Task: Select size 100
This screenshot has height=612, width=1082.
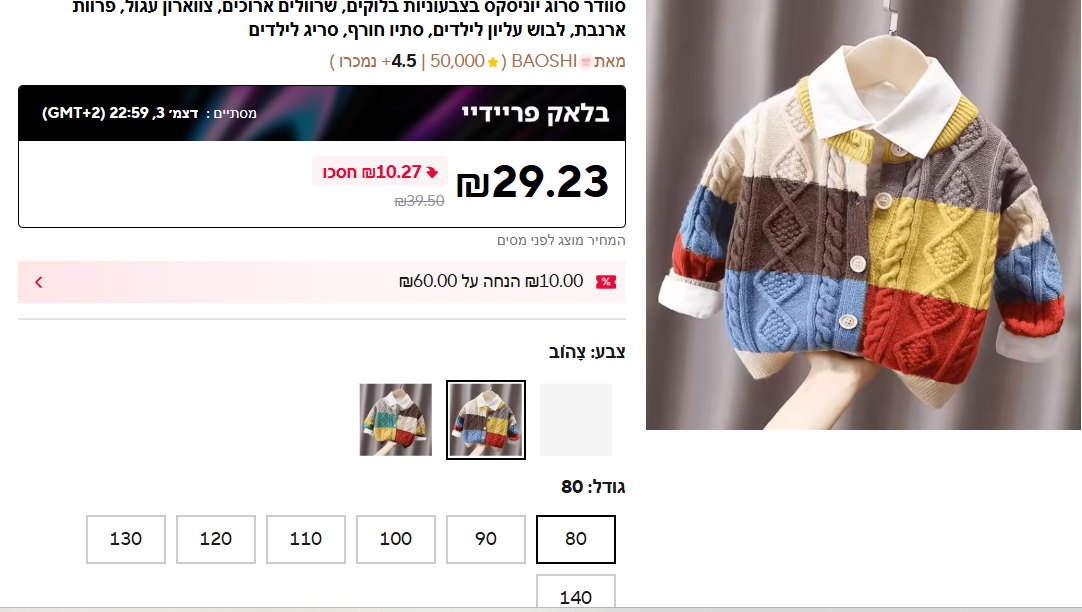Action: pyautogui.click(x=395, y=539)
